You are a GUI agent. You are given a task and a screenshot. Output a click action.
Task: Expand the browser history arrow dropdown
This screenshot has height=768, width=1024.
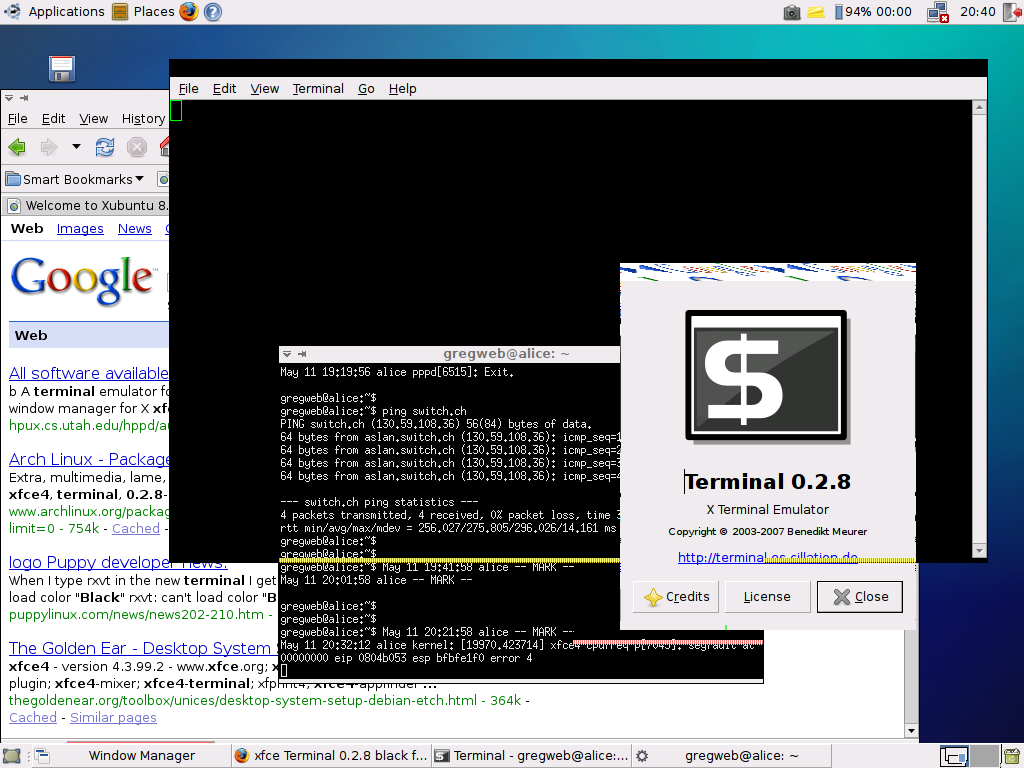(x=76, y=147)
